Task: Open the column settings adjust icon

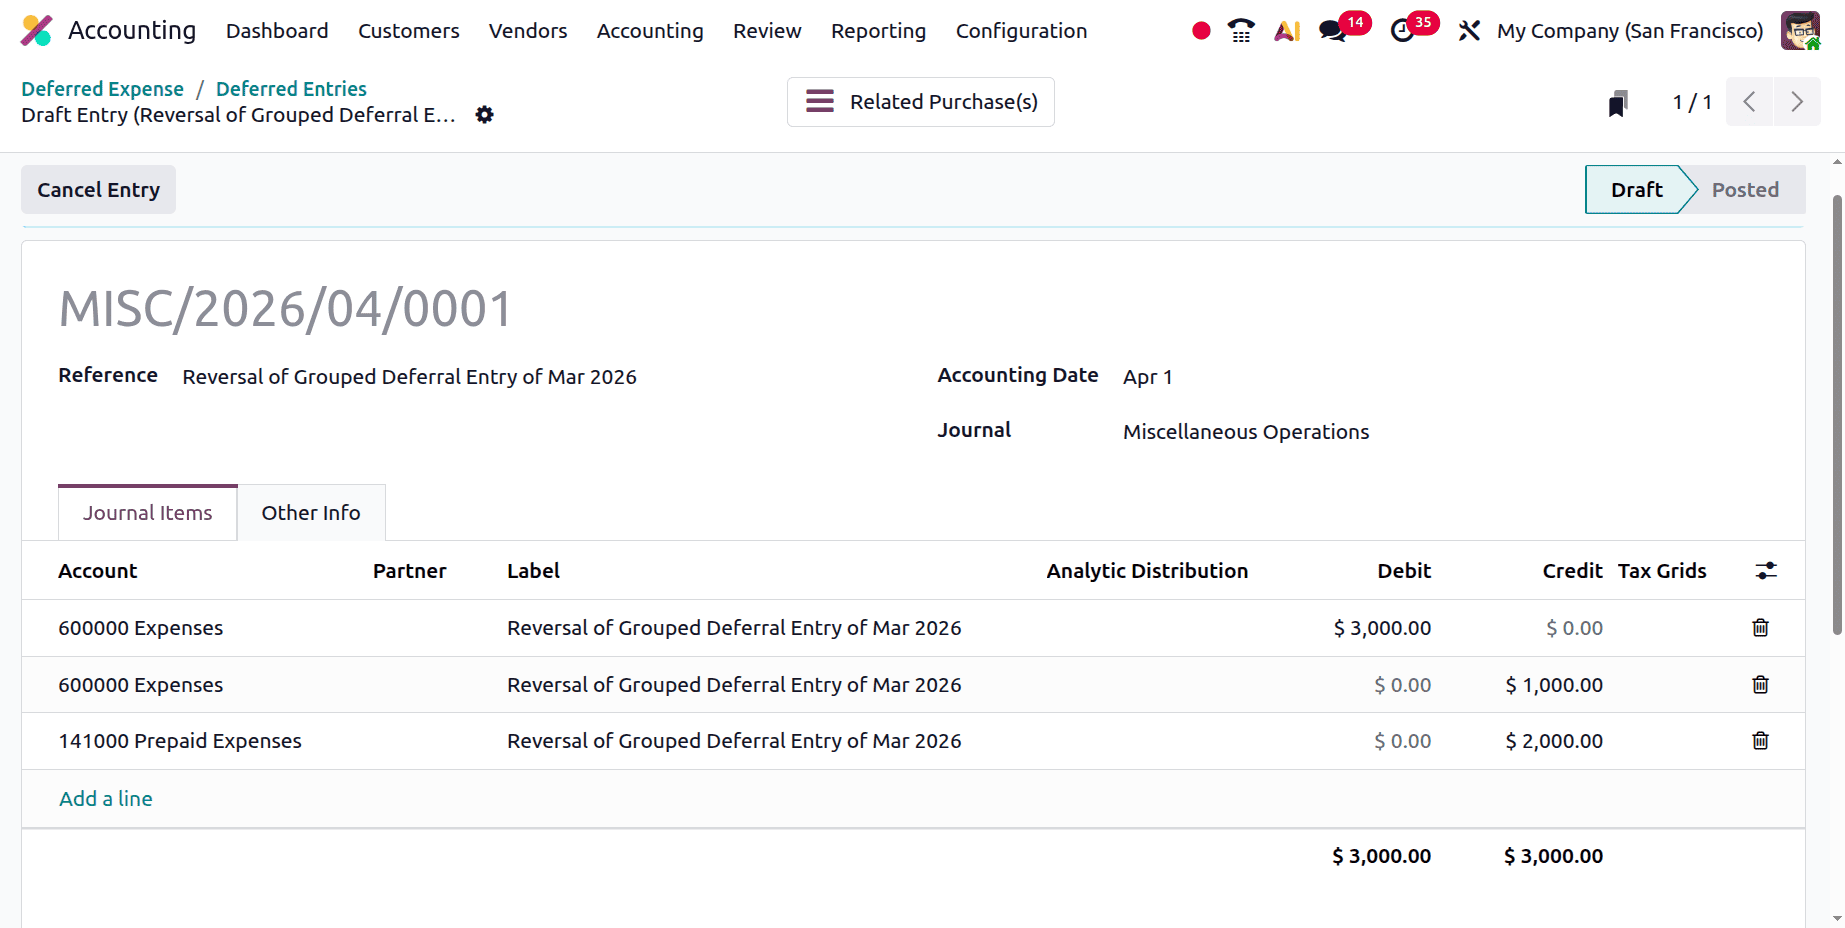Action: (1766, 571)
